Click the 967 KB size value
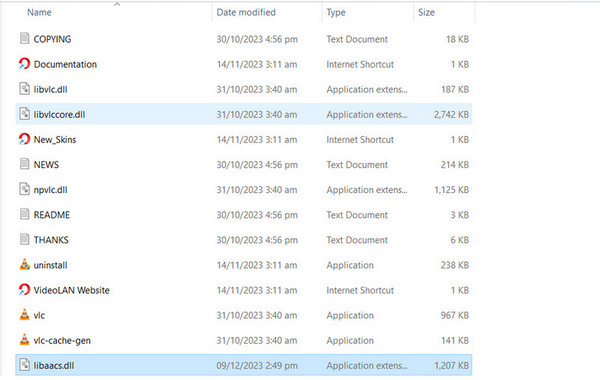 [x=455, y=315]
